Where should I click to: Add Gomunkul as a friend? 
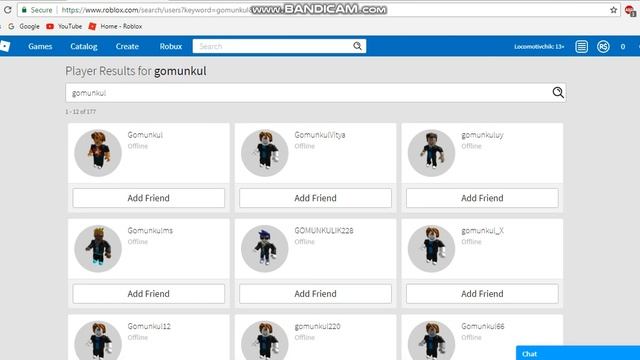(x=149, y=198)
